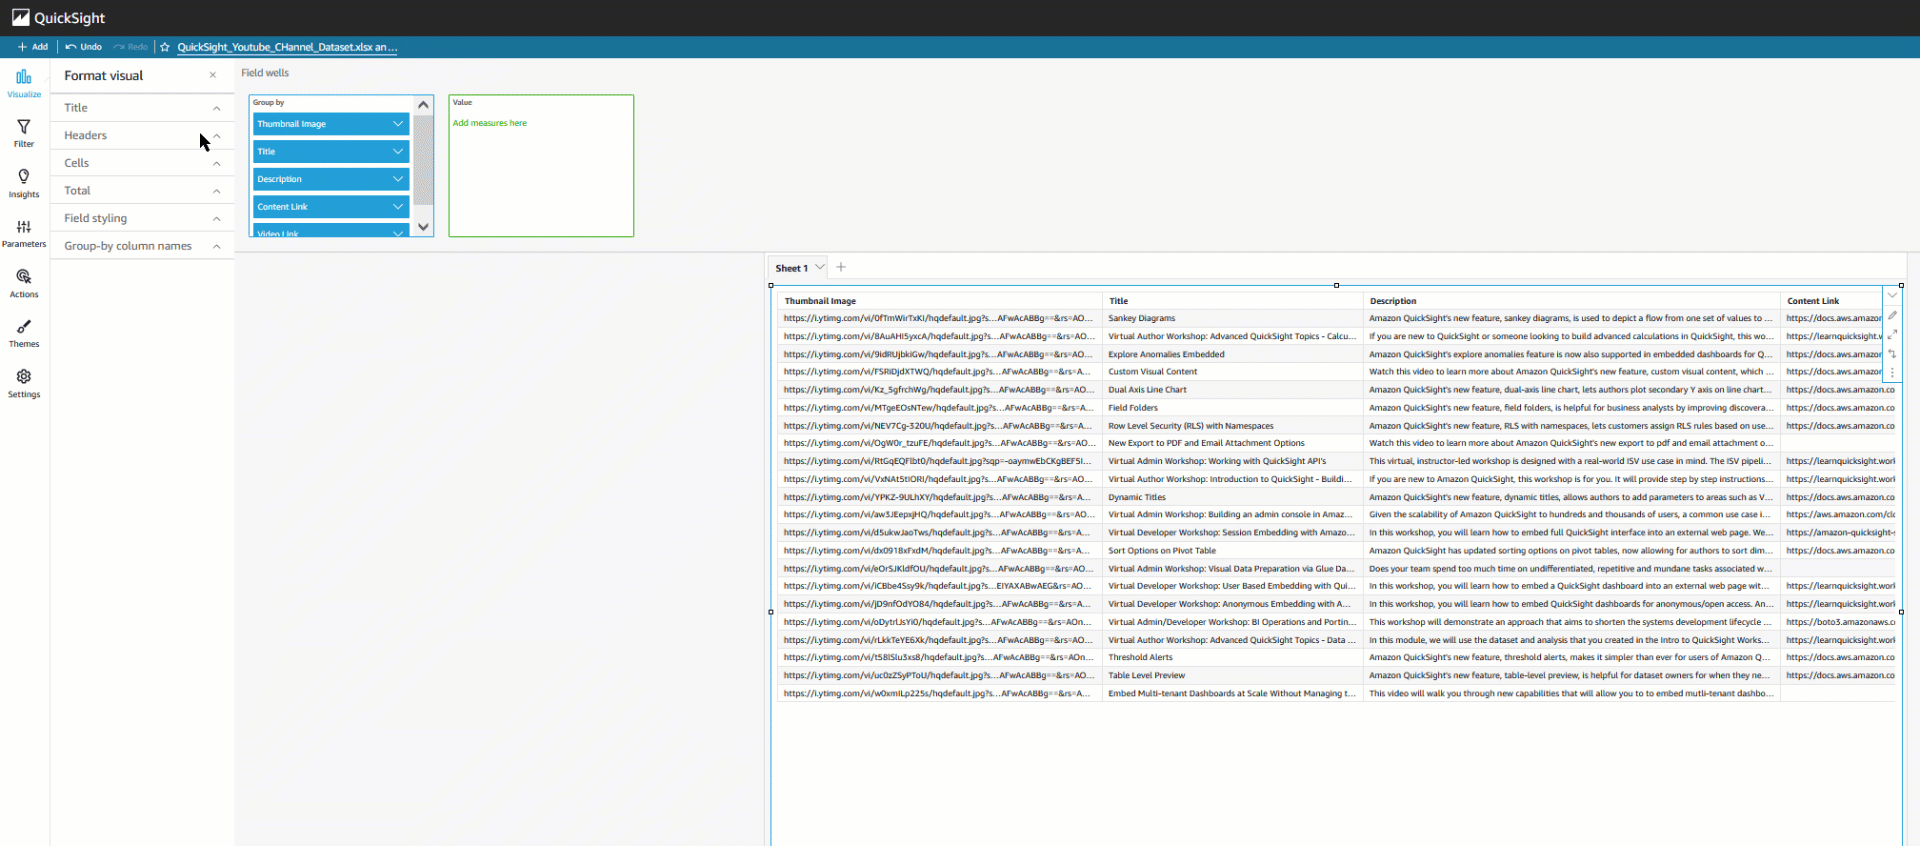Expand Group-by column names section
This screenshot has width=1920, height=846.
(142, 246)
